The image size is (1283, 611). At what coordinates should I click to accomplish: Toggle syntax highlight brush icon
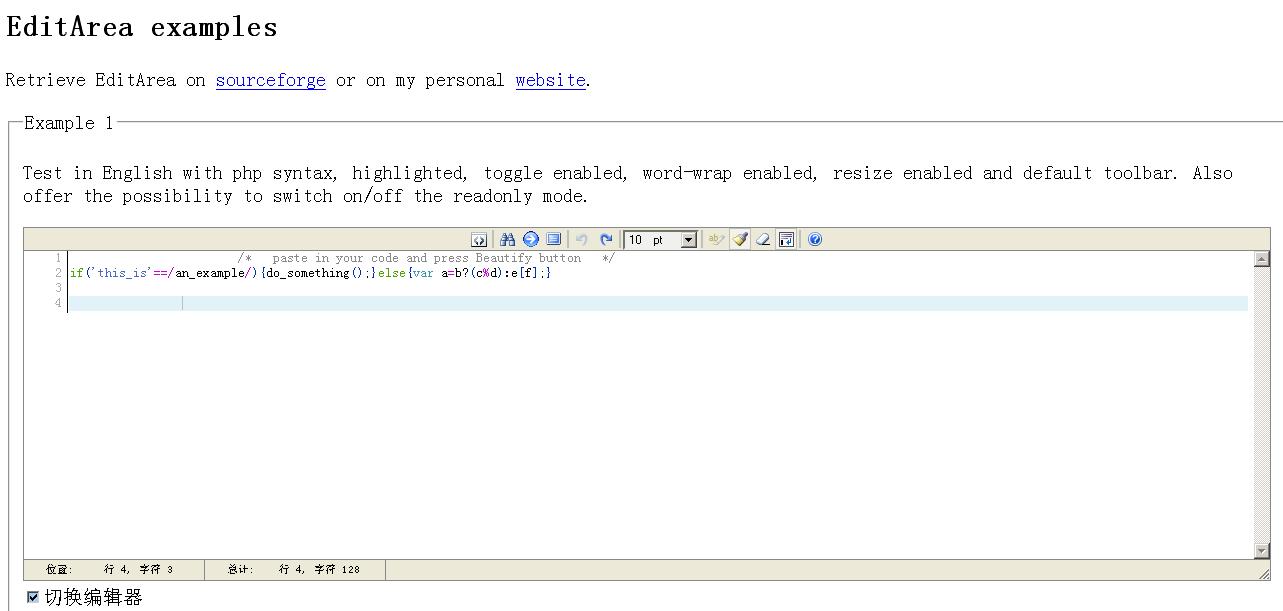(740, 240)
